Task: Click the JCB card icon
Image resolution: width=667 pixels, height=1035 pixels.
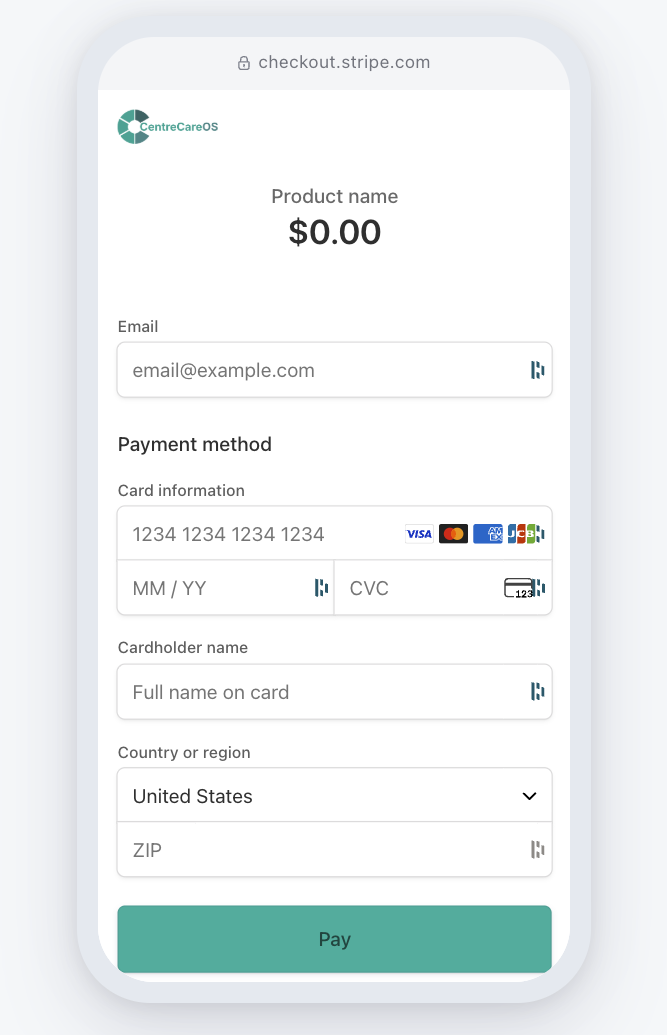Action: [521, 533]
